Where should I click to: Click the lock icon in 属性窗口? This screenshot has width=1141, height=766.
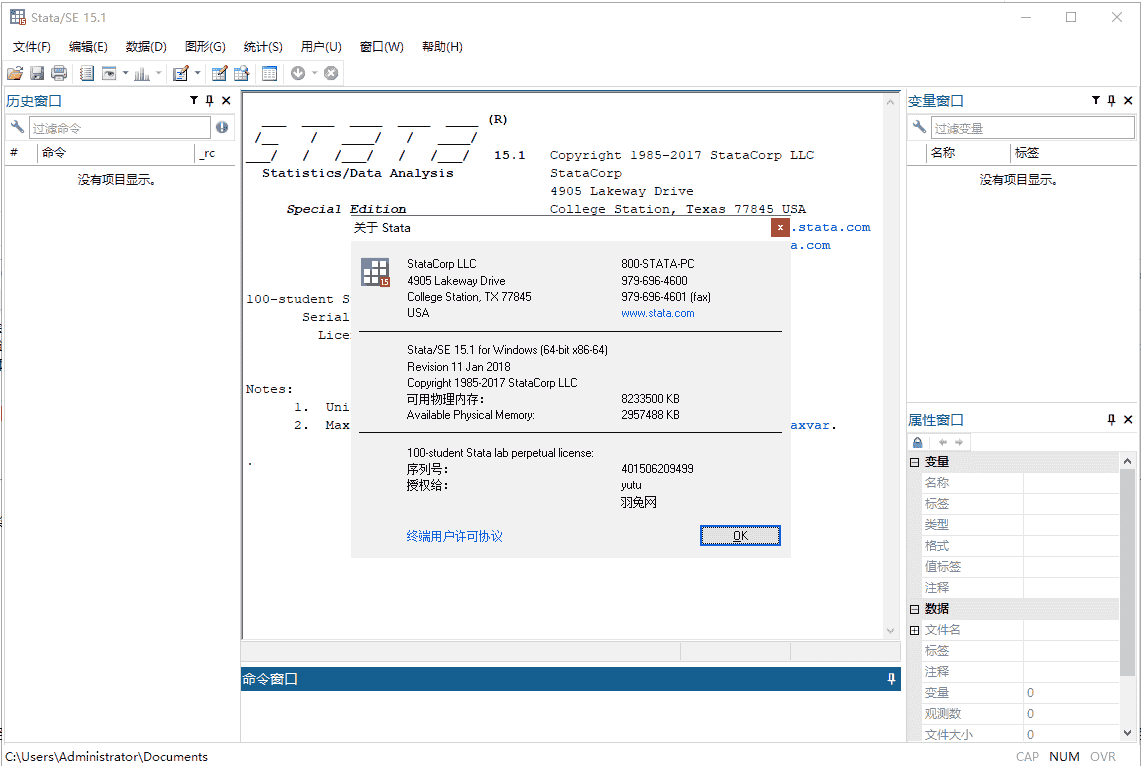(916, 441)
